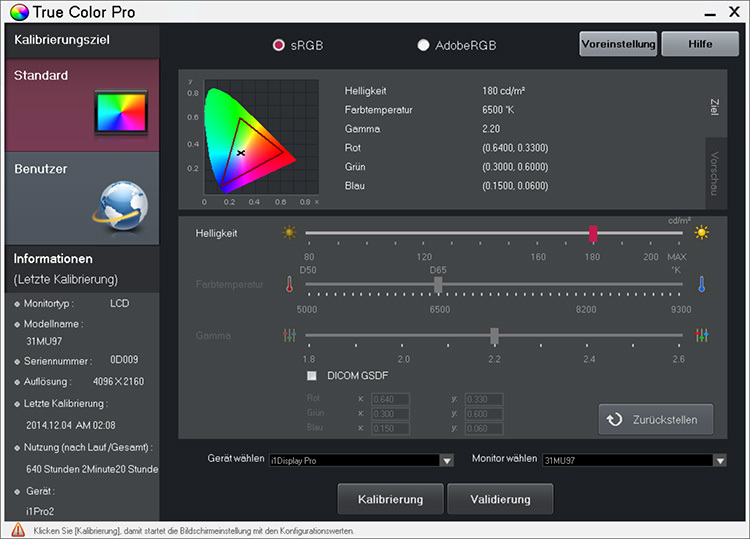Click the dim sun icon beside Helligkeit

(x=290, y=233)
